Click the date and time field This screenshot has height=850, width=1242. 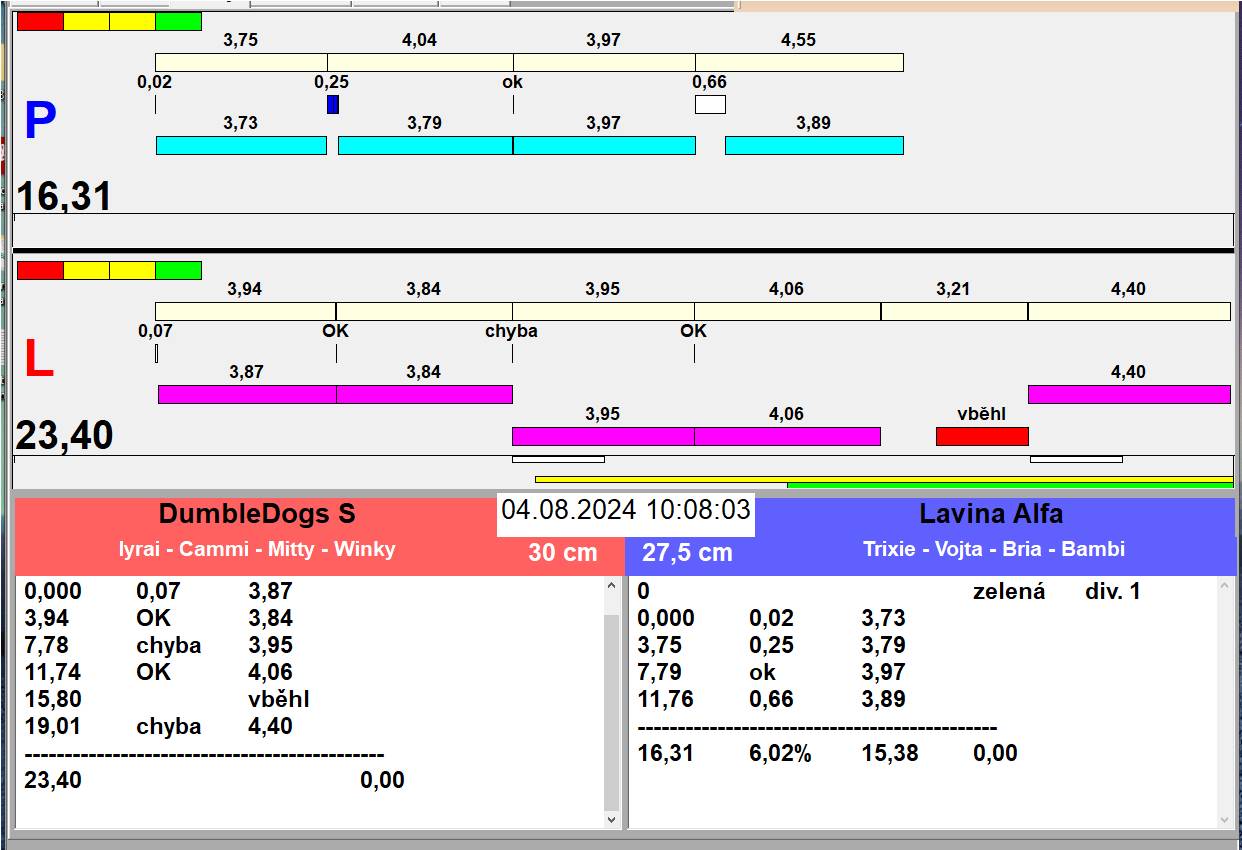[625, 510]
